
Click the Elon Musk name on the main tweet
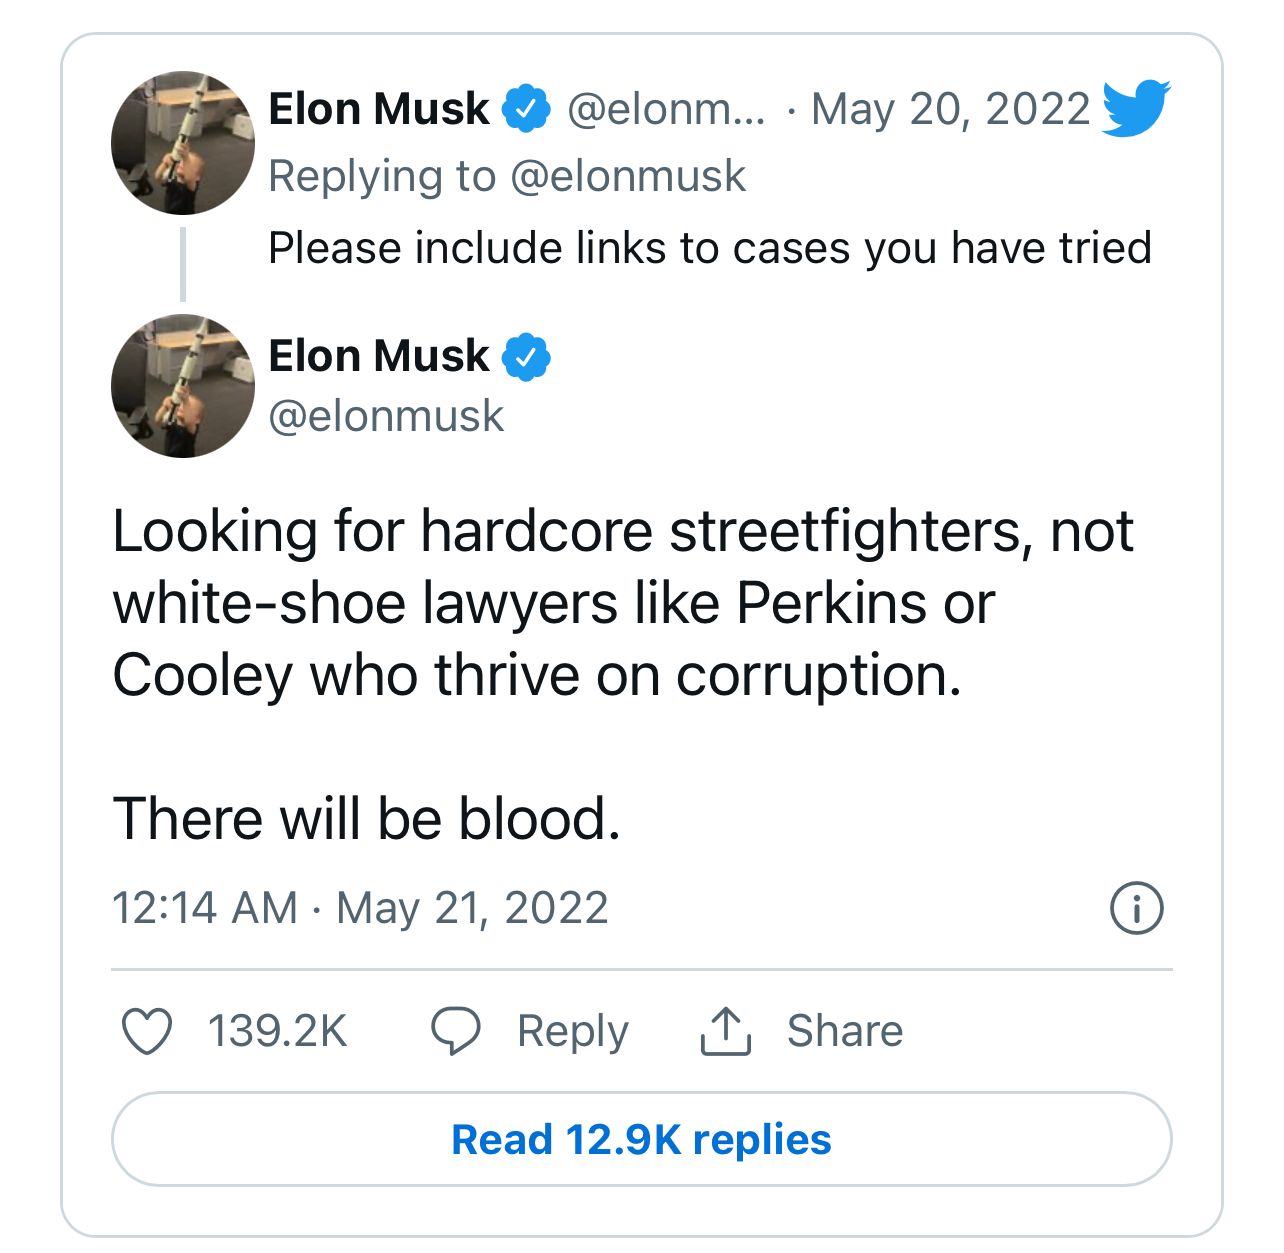(379, 356)
